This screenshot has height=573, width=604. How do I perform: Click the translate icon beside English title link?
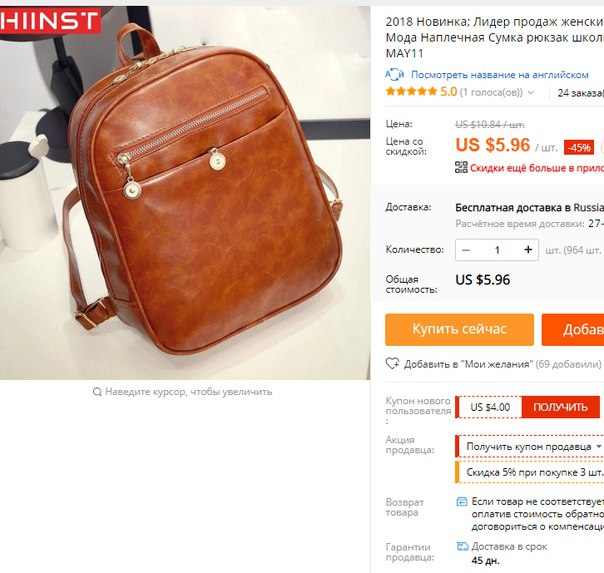click(x=394, y=75)
